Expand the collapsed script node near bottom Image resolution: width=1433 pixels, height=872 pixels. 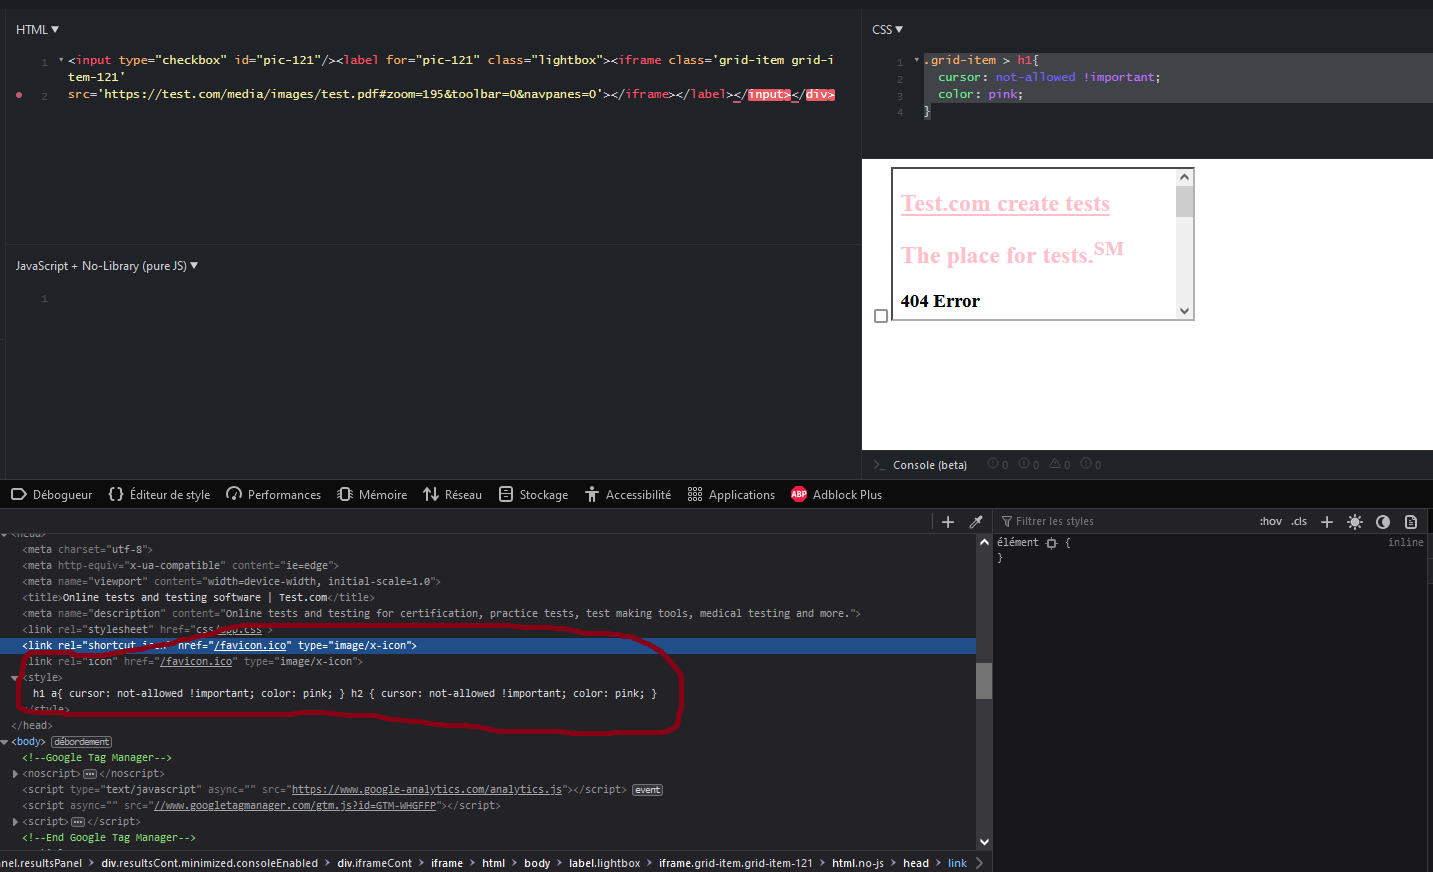pyautogui.click(x=15, y=822)
